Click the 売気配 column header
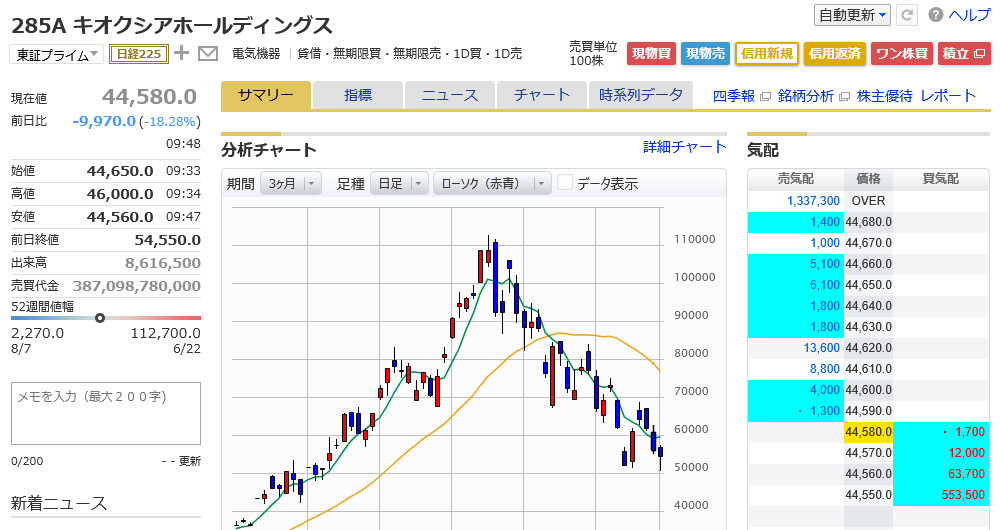This screenshot has height=530, width=1000. (795, 179)
